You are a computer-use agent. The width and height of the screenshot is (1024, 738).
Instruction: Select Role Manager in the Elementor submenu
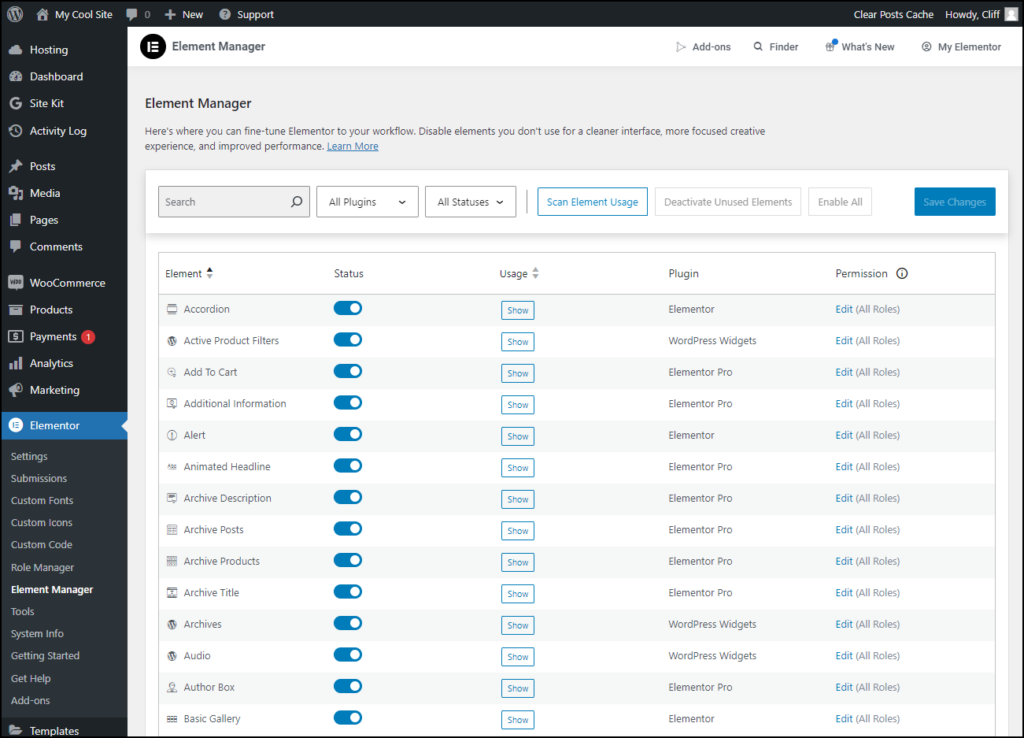coord(42,567)
